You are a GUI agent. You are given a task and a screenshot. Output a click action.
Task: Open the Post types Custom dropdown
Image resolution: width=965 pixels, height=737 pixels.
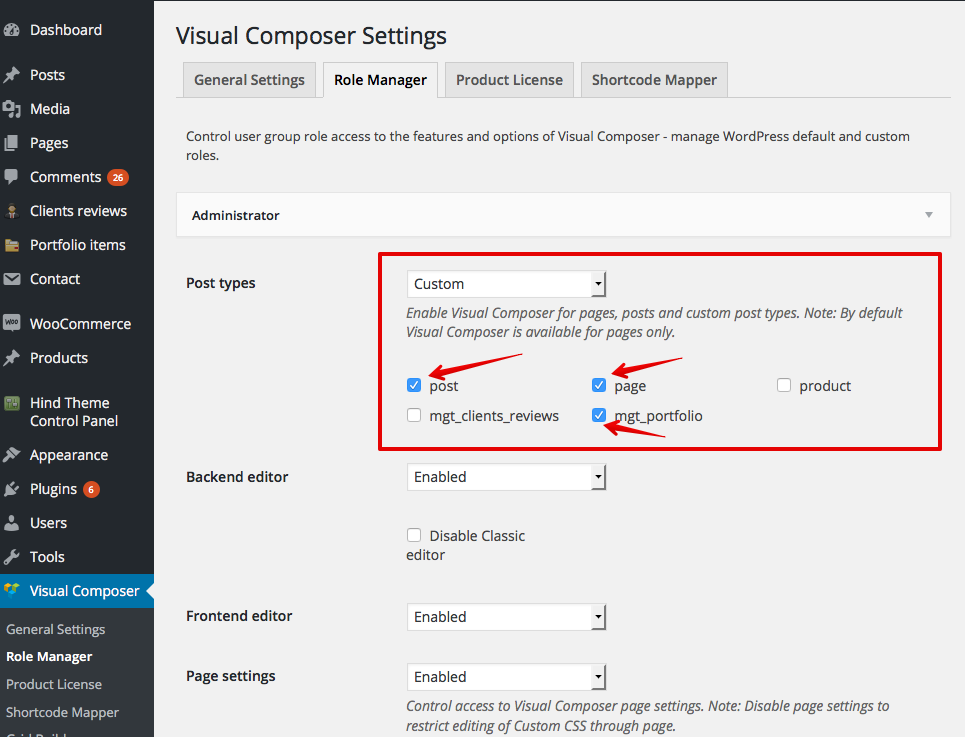tap(507, 284)
